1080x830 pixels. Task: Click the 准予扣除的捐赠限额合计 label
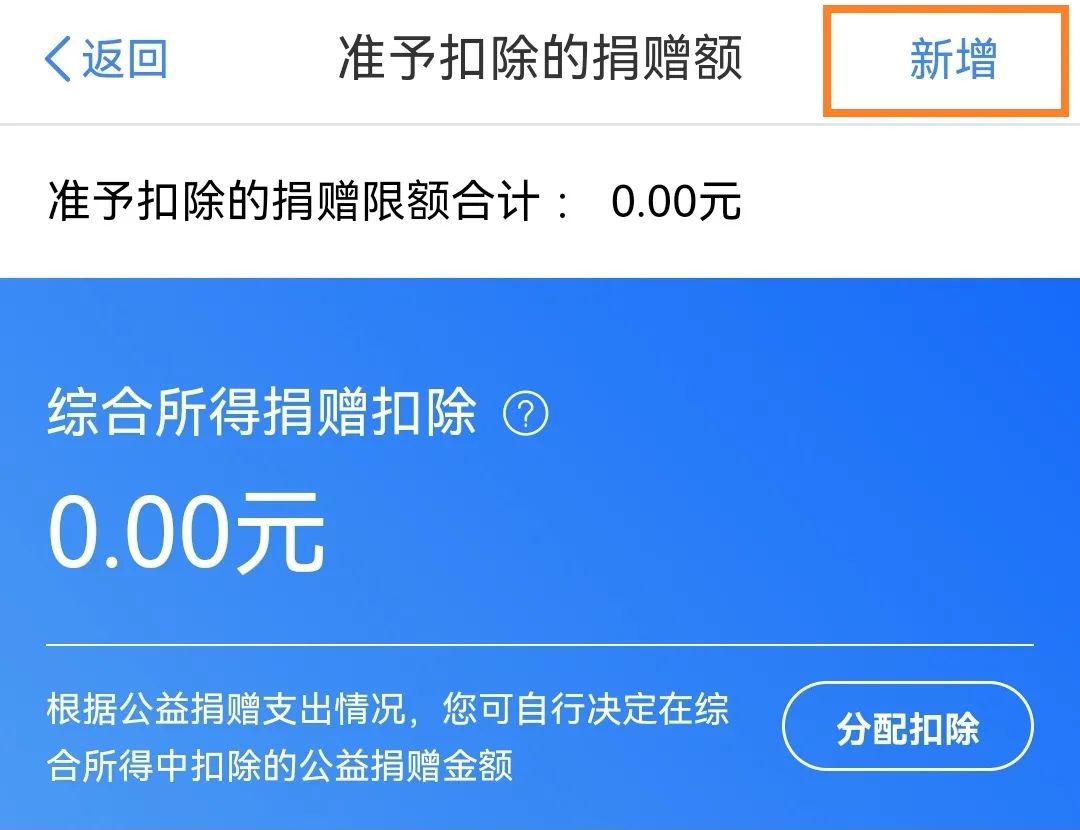coord(294,201)
